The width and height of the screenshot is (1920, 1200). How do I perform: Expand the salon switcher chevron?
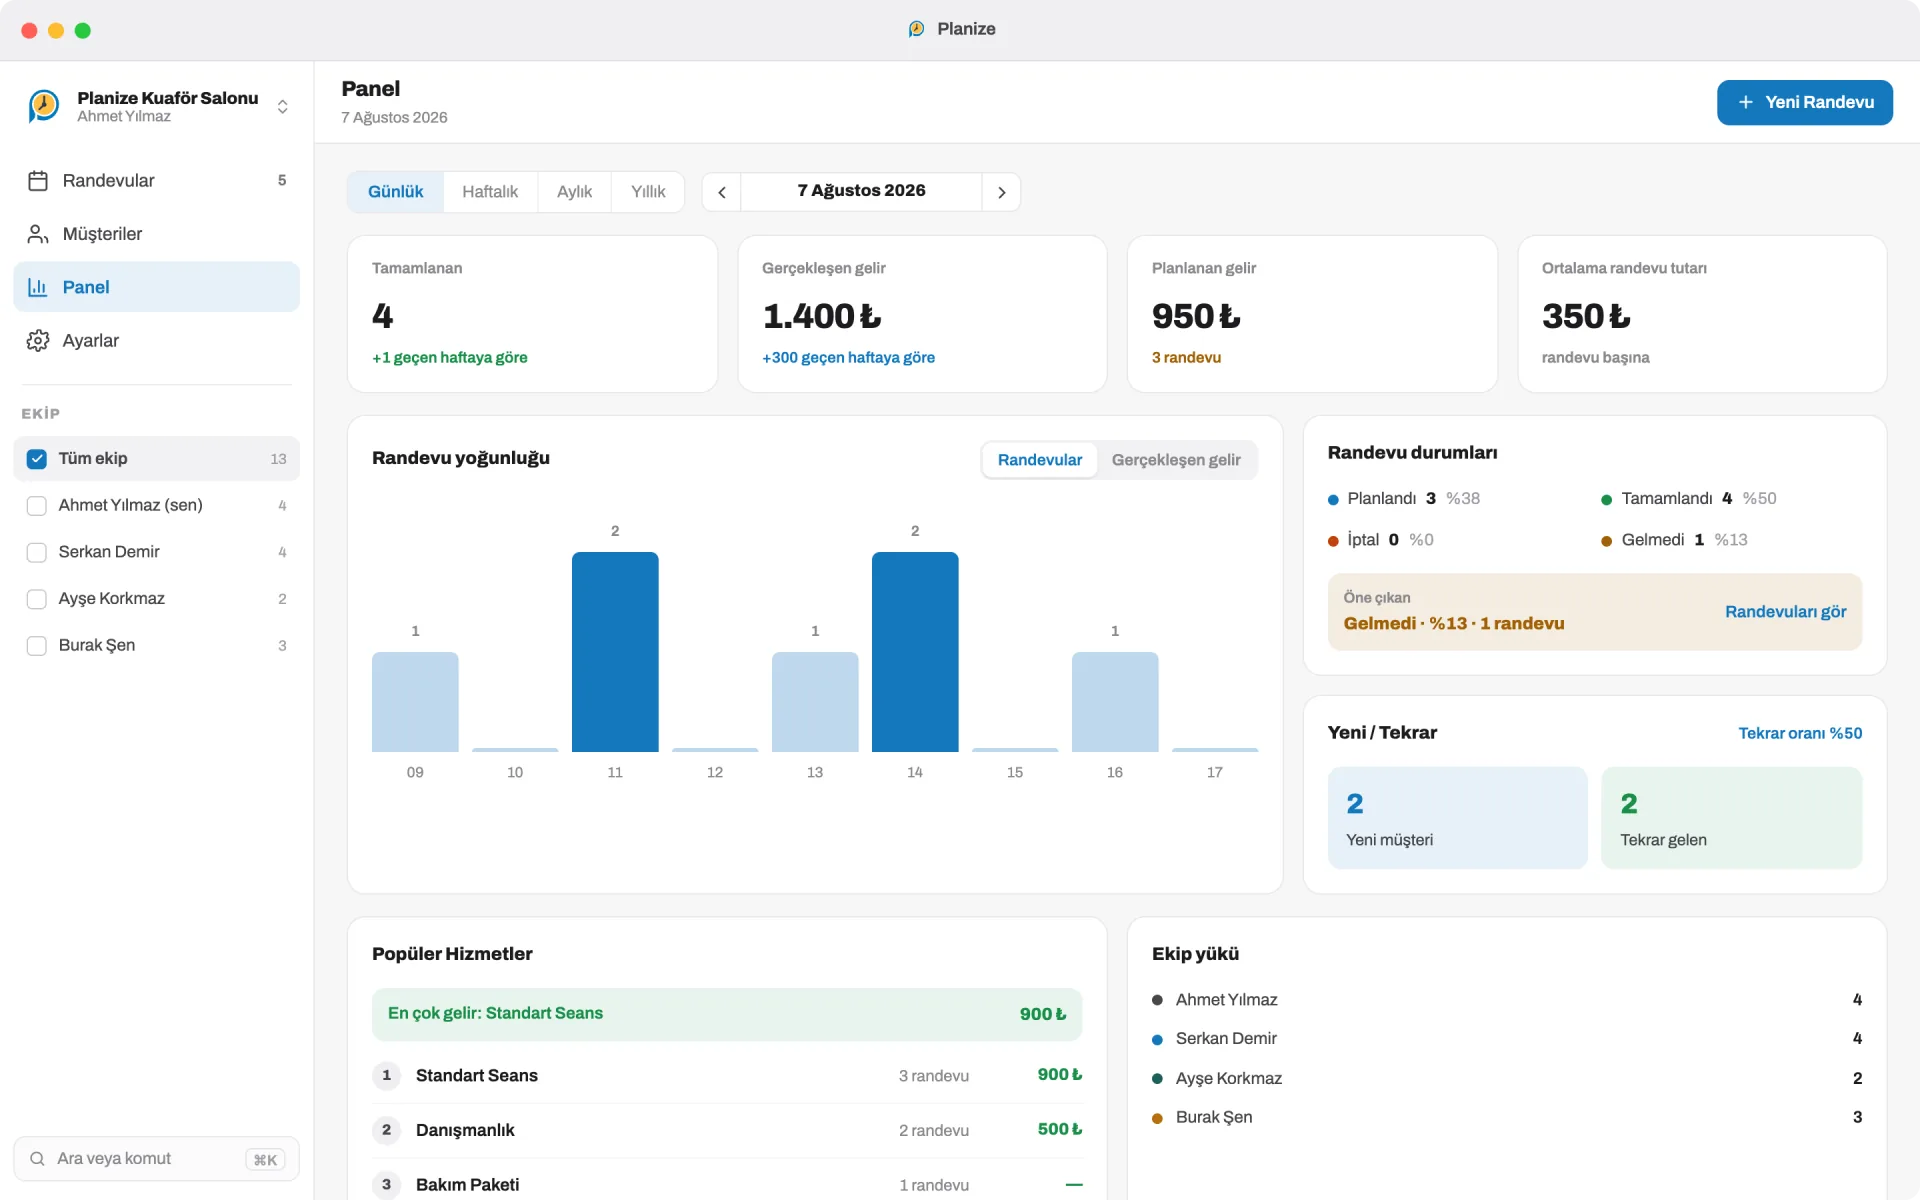(283, 106)
